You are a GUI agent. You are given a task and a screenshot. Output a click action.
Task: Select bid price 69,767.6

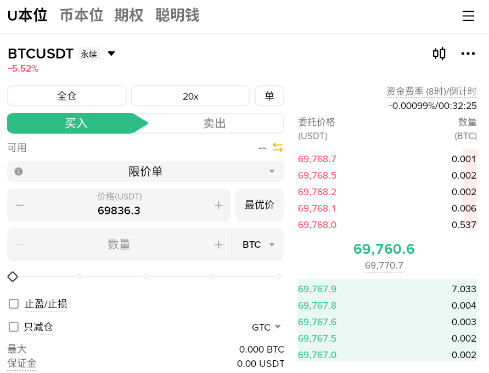coord(317,322)
